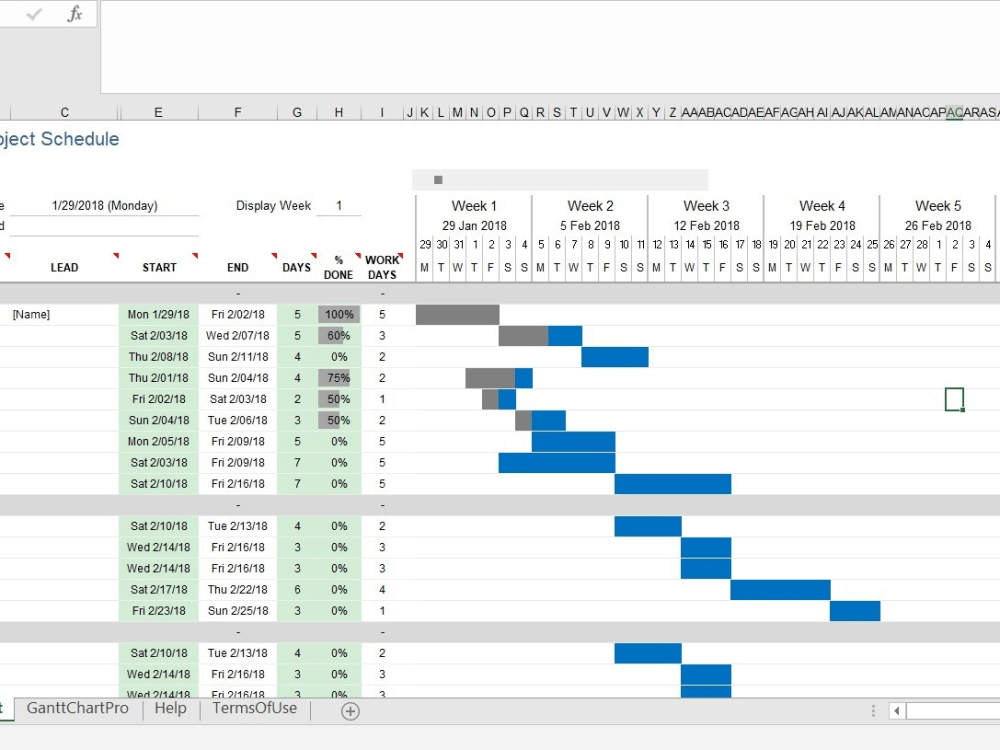Select the Mon 1/29/18 START date cell
The width and height of the screenshot is (1000, 750).
[158, 314]
